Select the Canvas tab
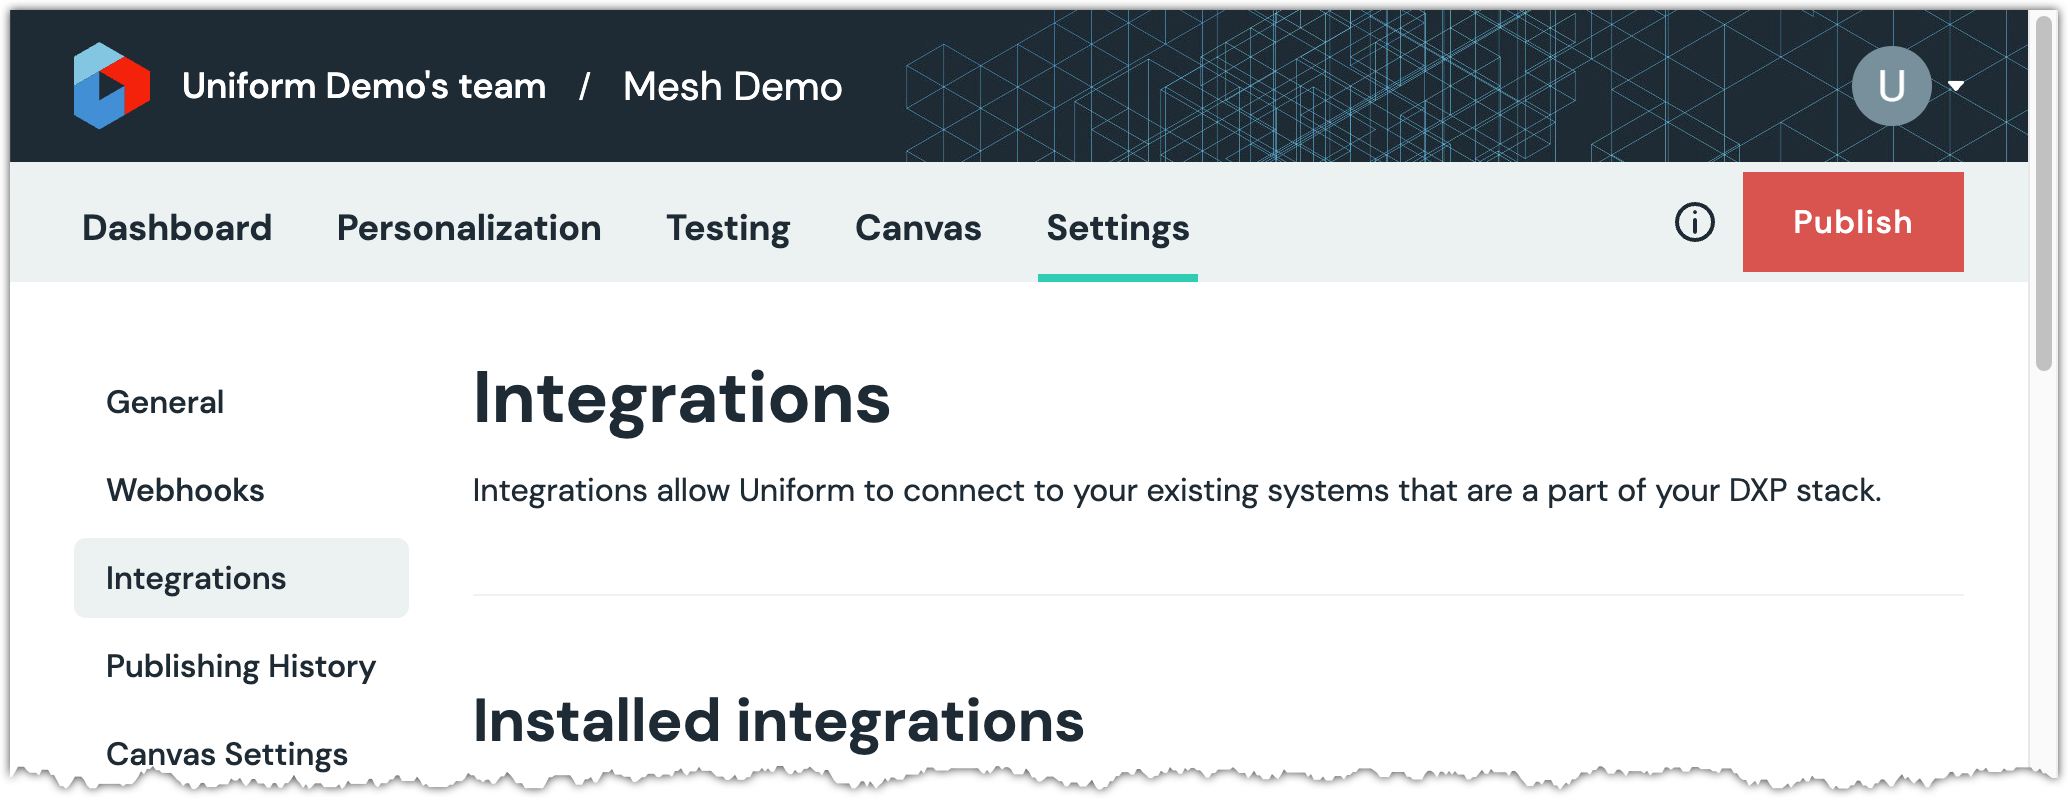Image resolution: width=2068 pixels, height=800 pixels. [x=918, y=228]
